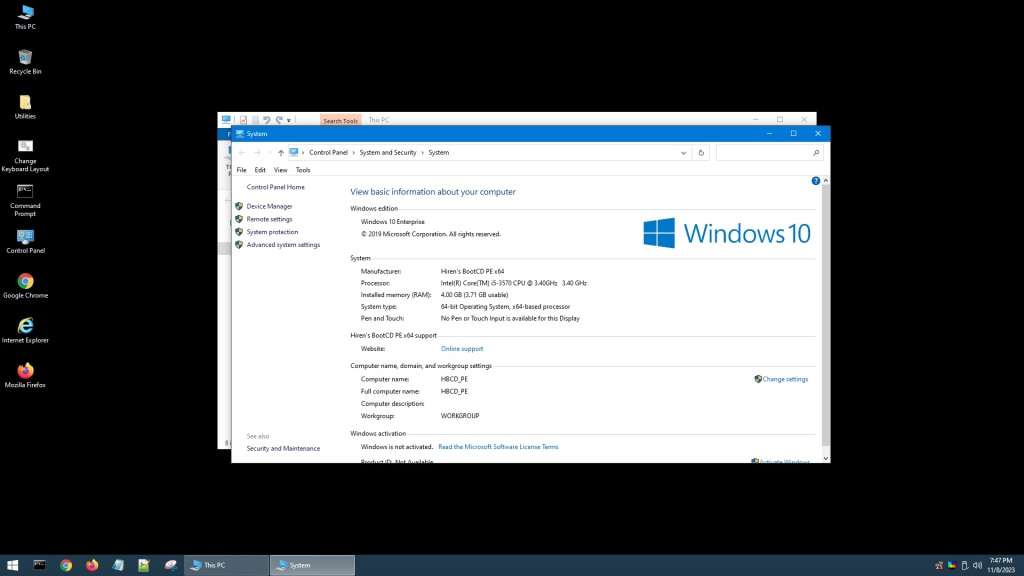Open the Tools menu
The width and height of the screenshot is (1024, 576).
click(x=303, y=170)
